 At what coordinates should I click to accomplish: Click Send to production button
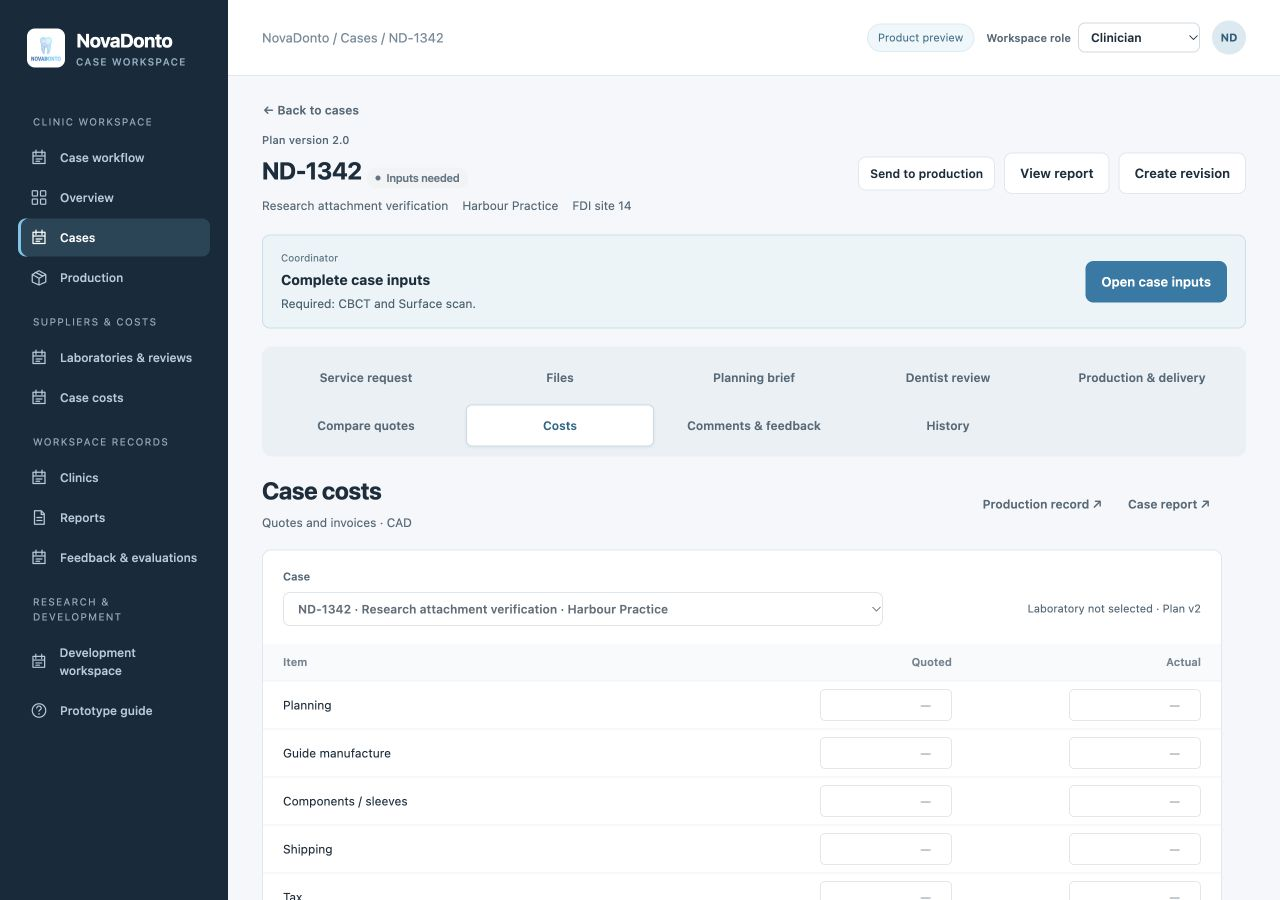[x=926, y=173]
